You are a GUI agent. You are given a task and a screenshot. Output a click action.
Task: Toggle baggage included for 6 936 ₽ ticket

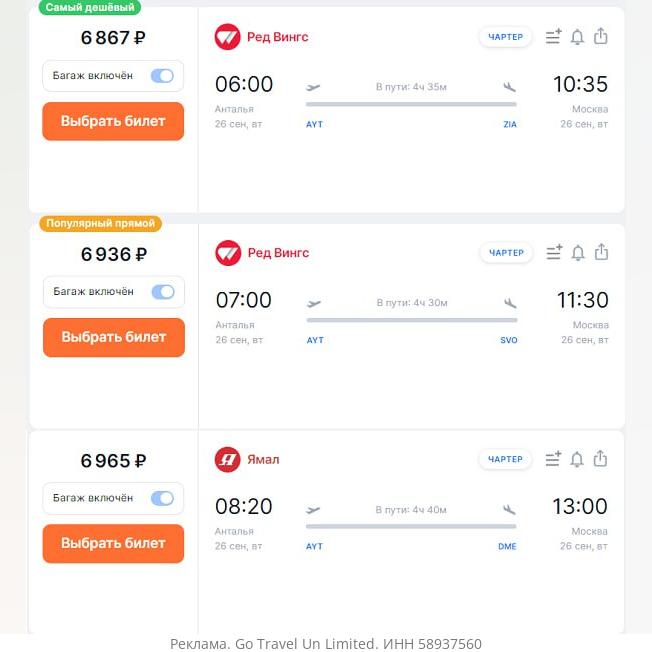tap(163, 292)
